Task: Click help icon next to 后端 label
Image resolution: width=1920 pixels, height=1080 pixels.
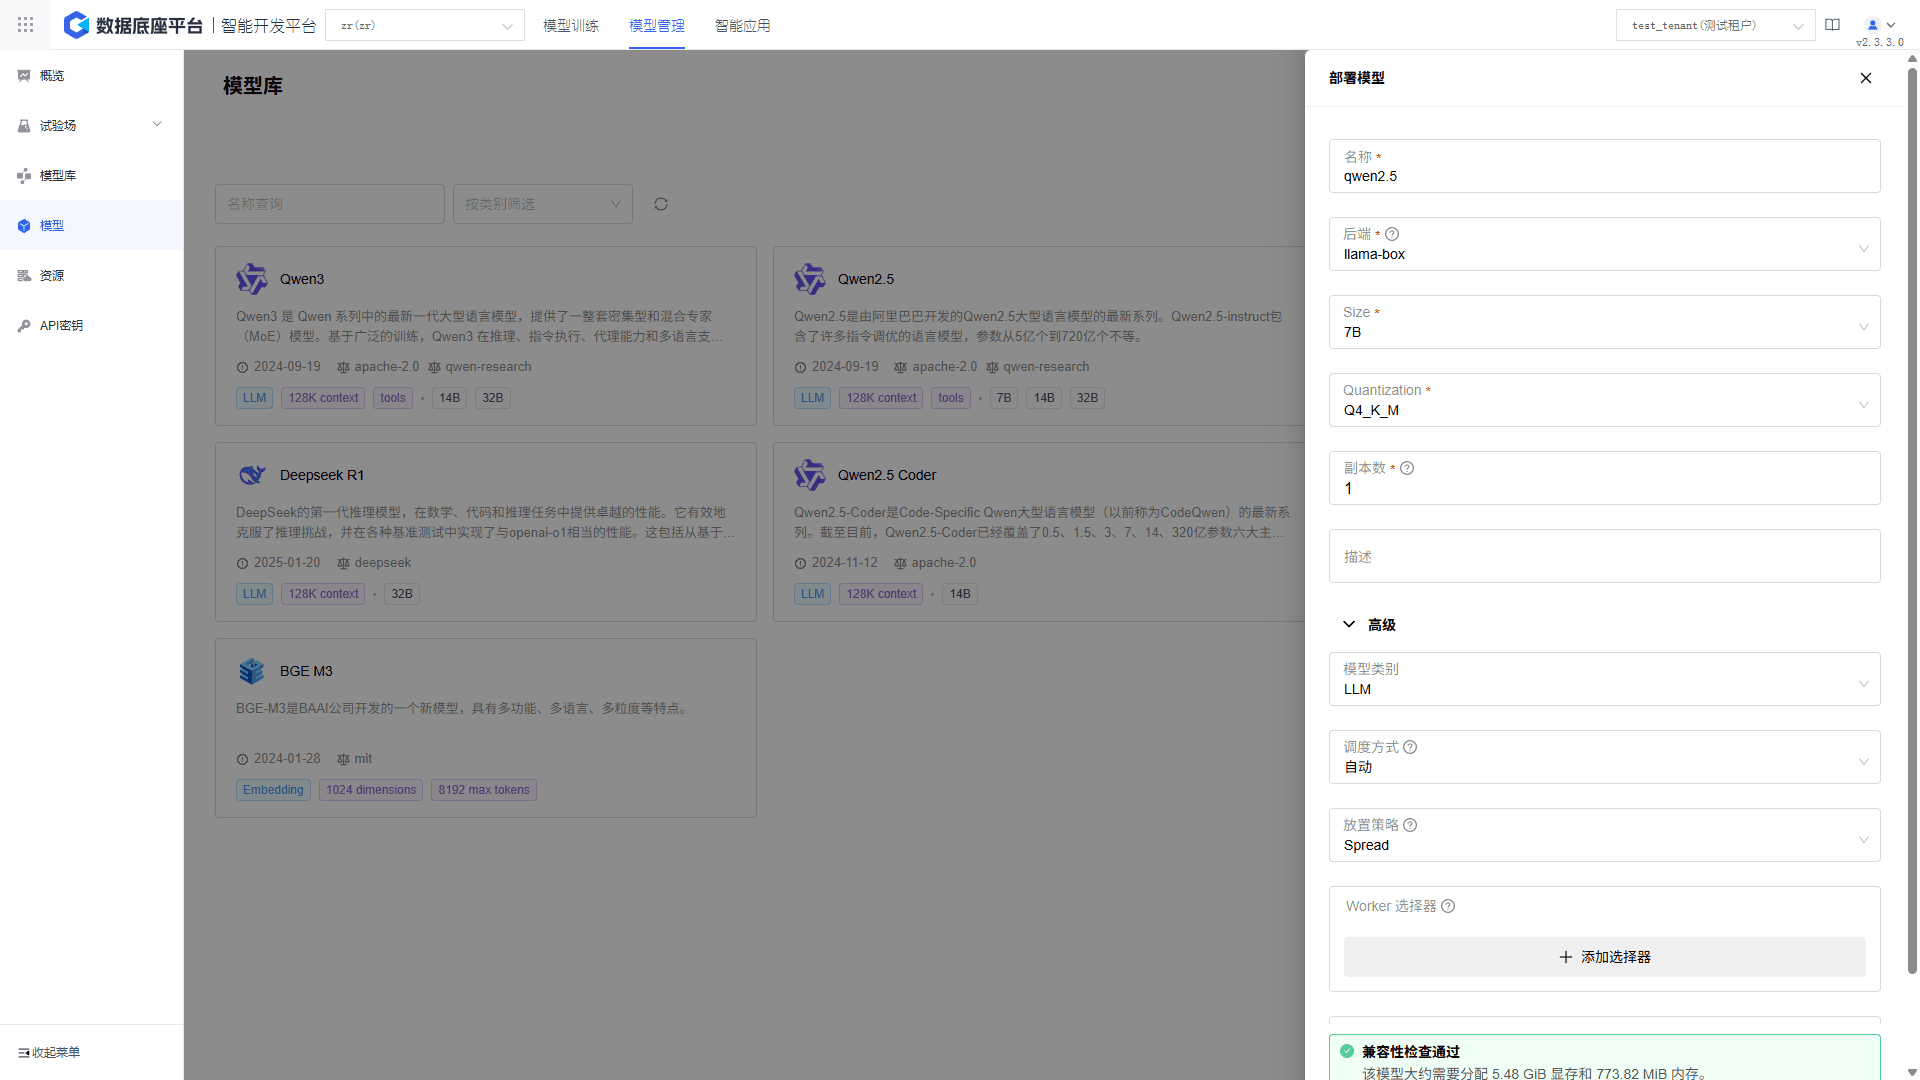Action: pyautogui.click(x=1392, y=234)
